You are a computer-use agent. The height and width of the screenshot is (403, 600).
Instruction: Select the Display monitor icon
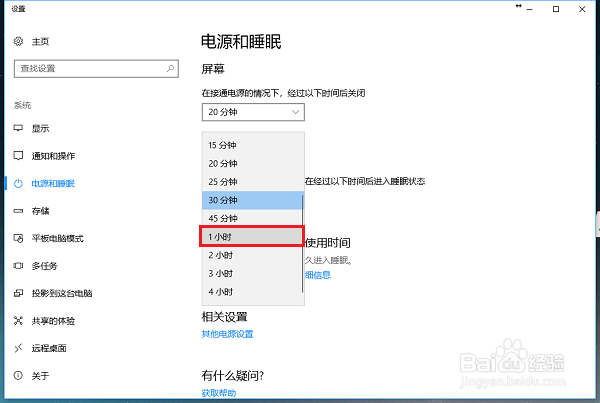(18, 128)
